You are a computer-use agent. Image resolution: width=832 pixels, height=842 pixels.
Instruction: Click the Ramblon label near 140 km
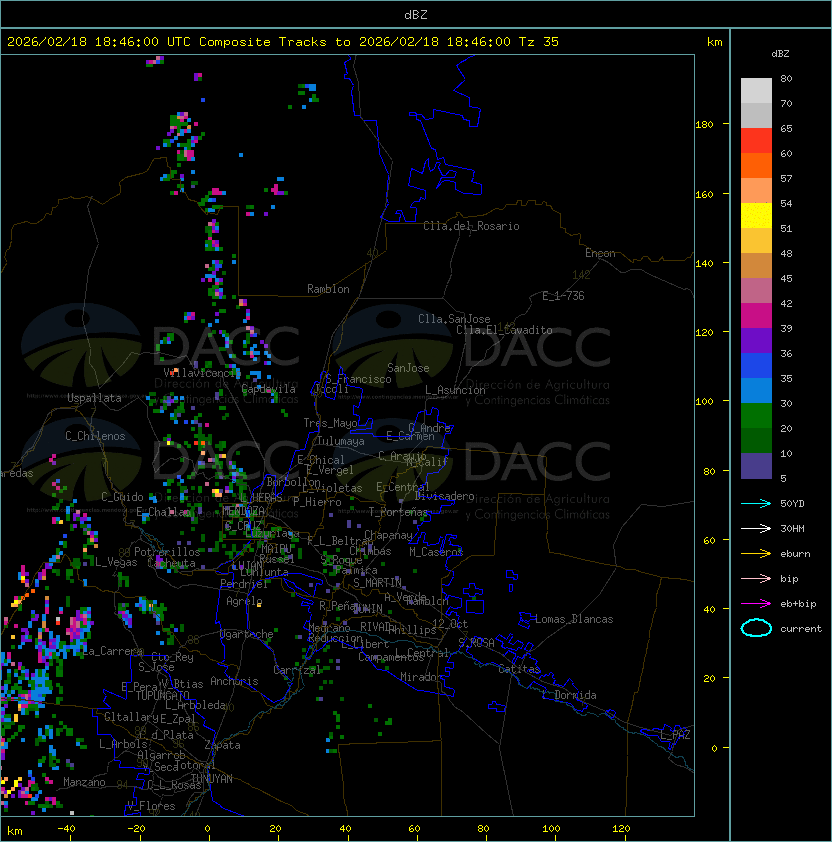(328, 289)
